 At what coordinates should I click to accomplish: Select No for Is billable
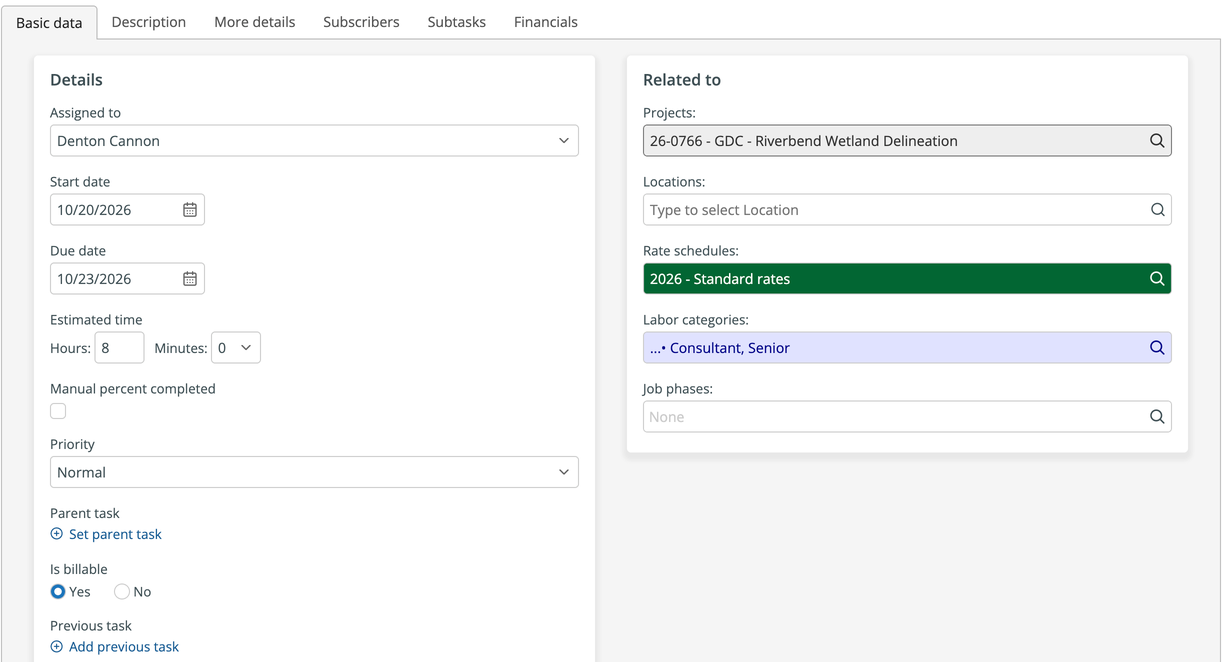122,592
